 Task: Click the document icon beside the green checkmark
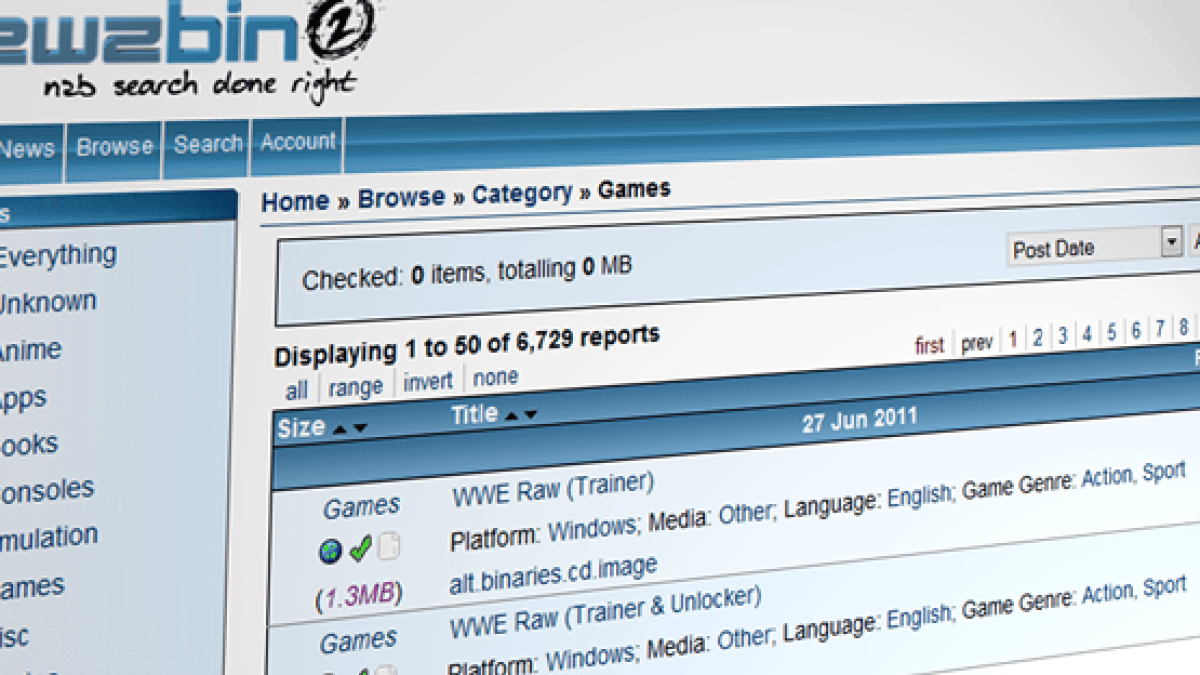[x=389, y=545]
